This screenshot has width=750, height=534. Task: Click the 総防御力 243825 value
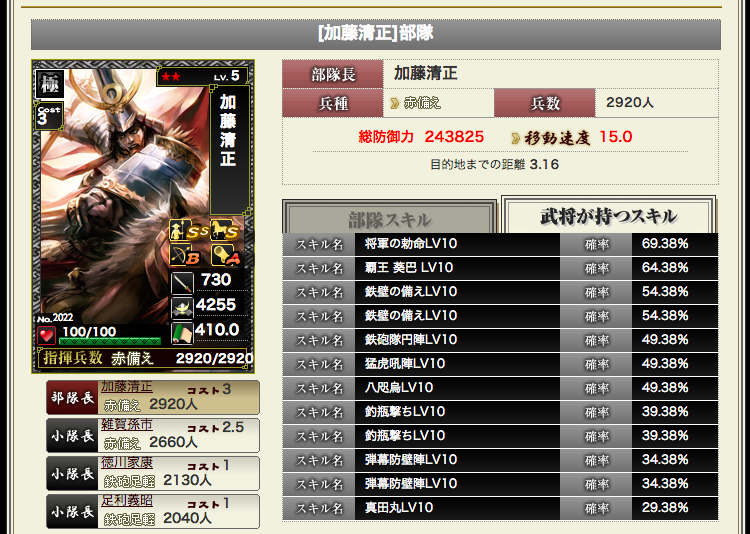454,137
